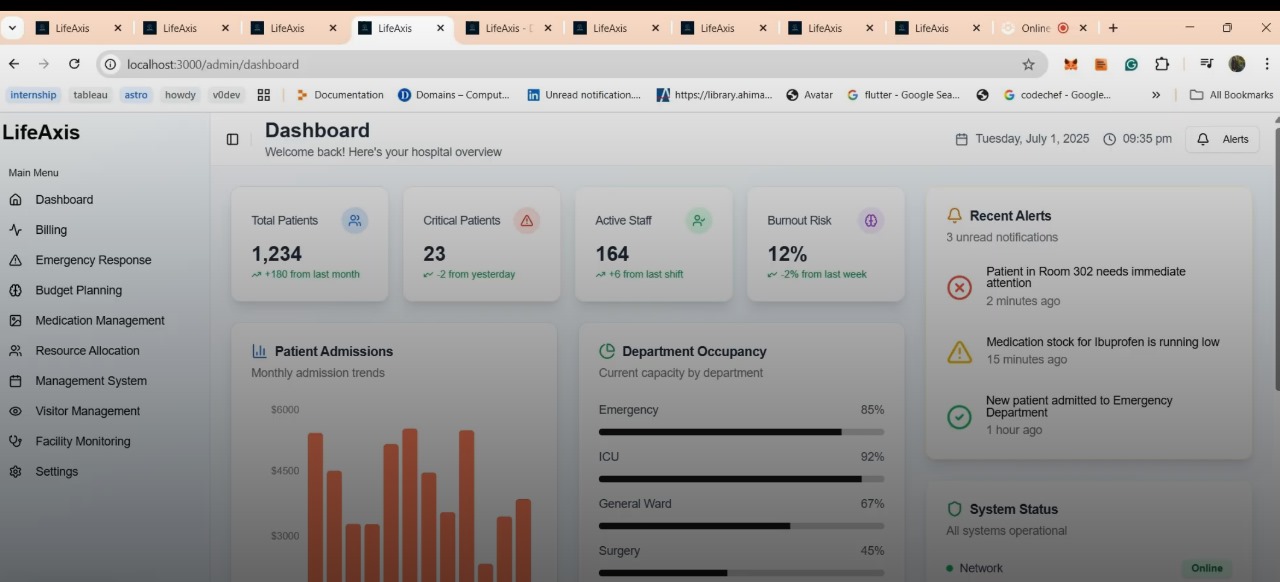
Task: Expand more bookmarks chevron
Action: pos(1156,95)
